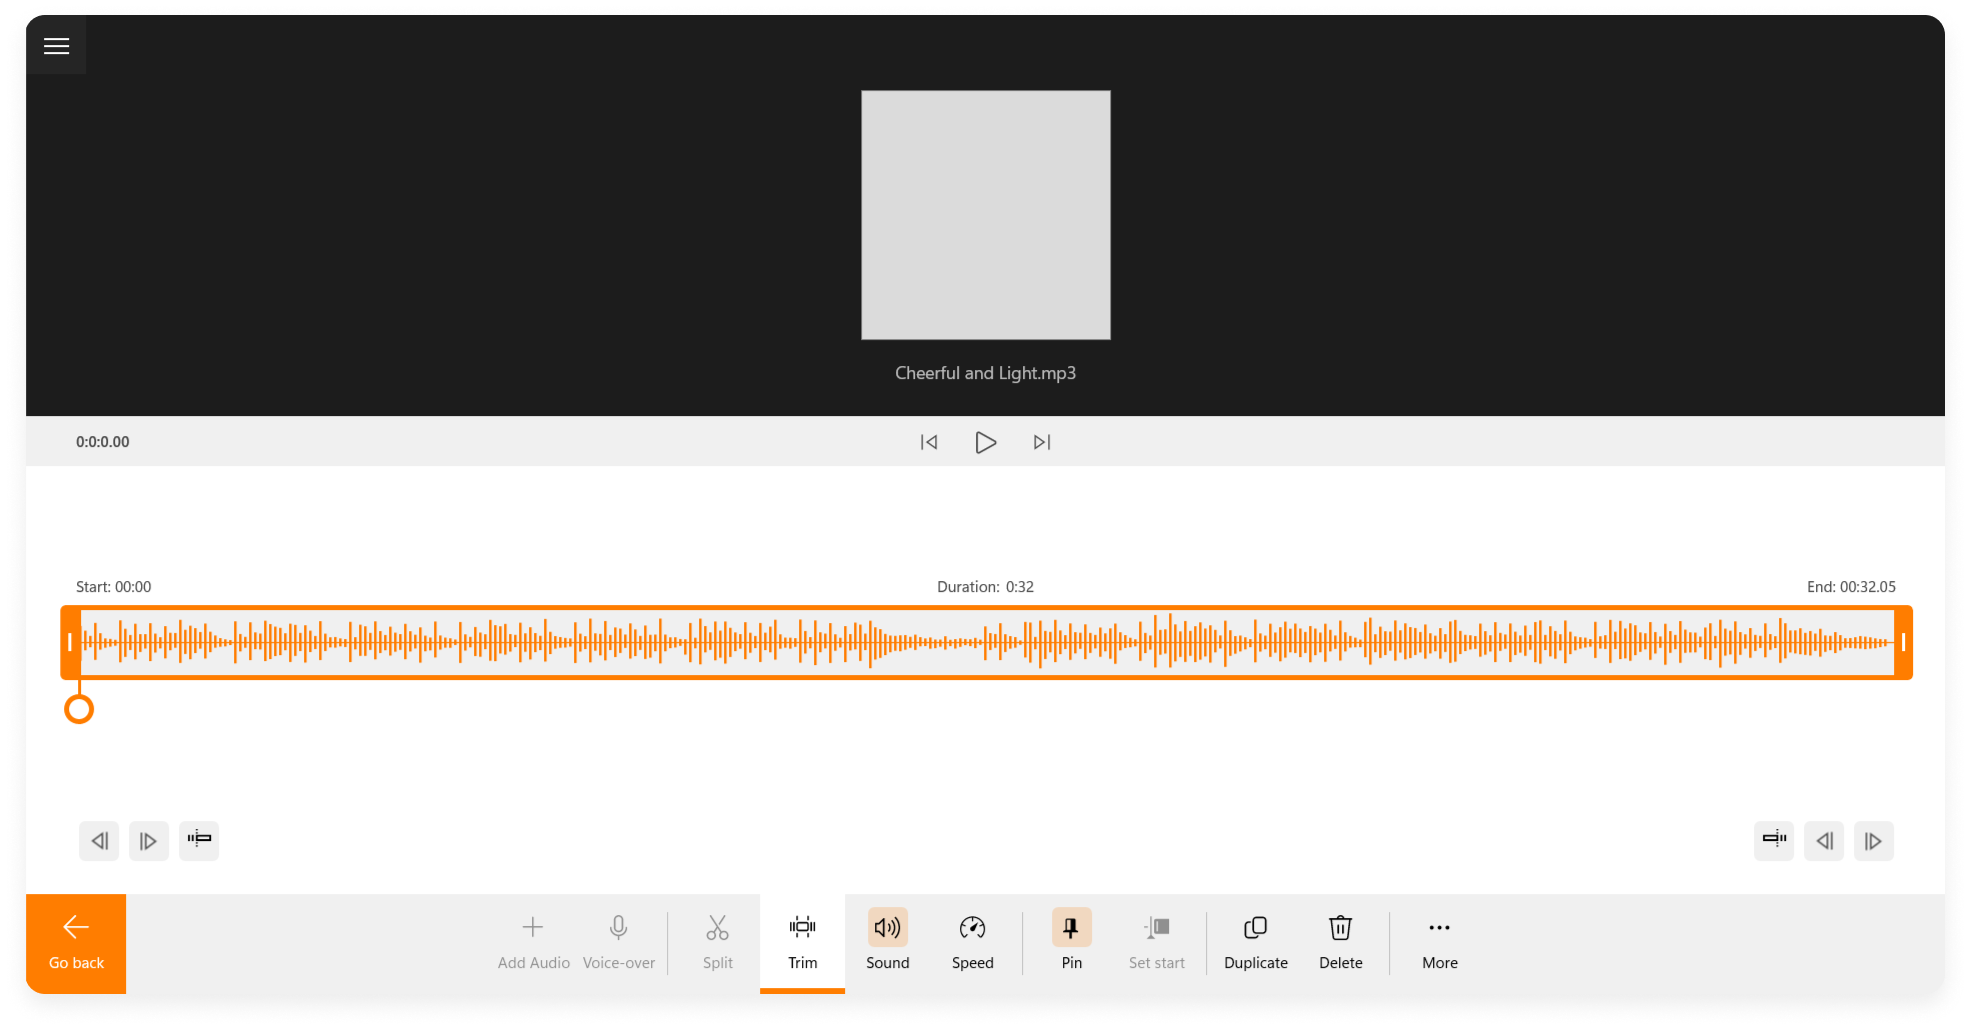Viewport: 1970px width, 1029px height.
Task: Click the Go back button
Action: 76,943
